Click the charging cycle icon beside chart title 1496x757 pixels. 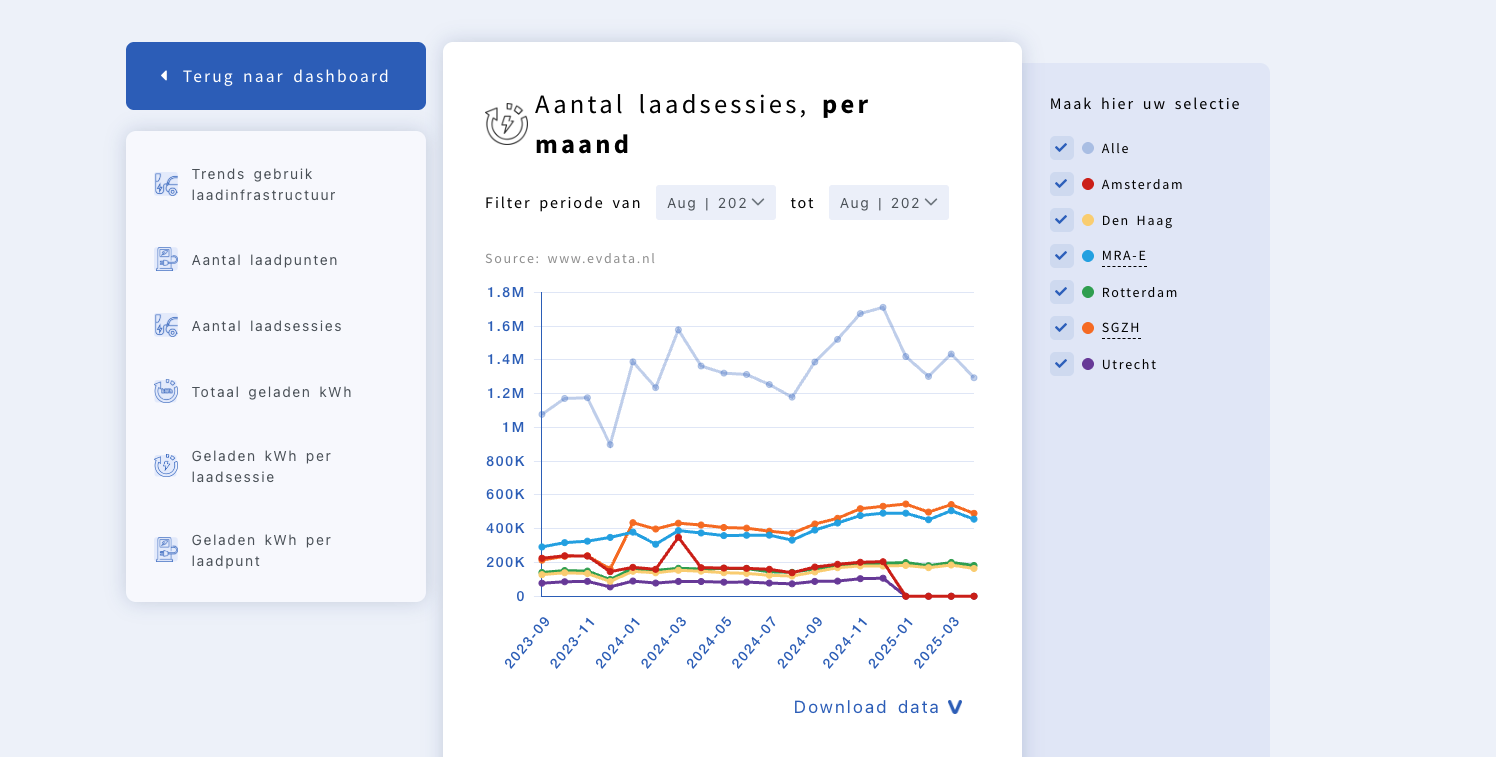(x=506, y=124)
